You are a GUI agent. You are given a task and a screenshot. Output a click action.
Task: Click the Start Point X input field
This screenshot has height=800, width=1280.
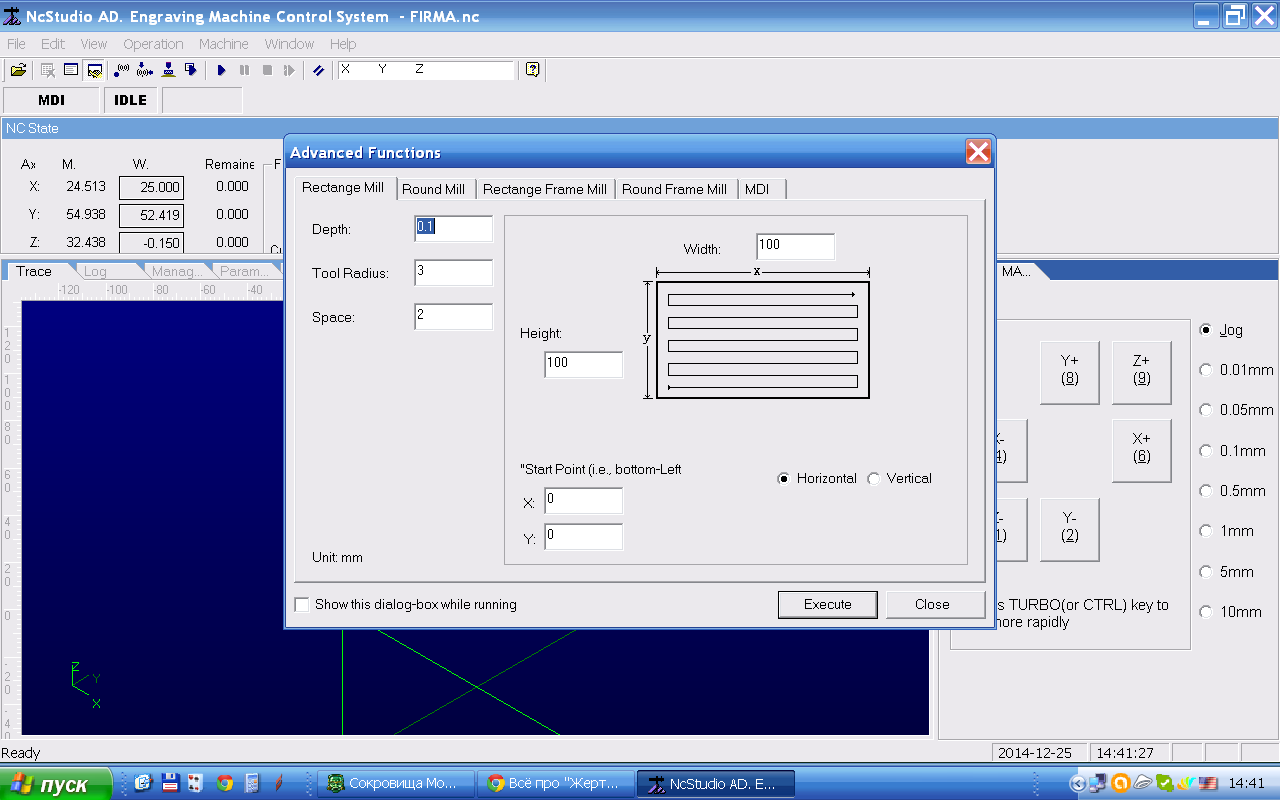coord(584,500)
